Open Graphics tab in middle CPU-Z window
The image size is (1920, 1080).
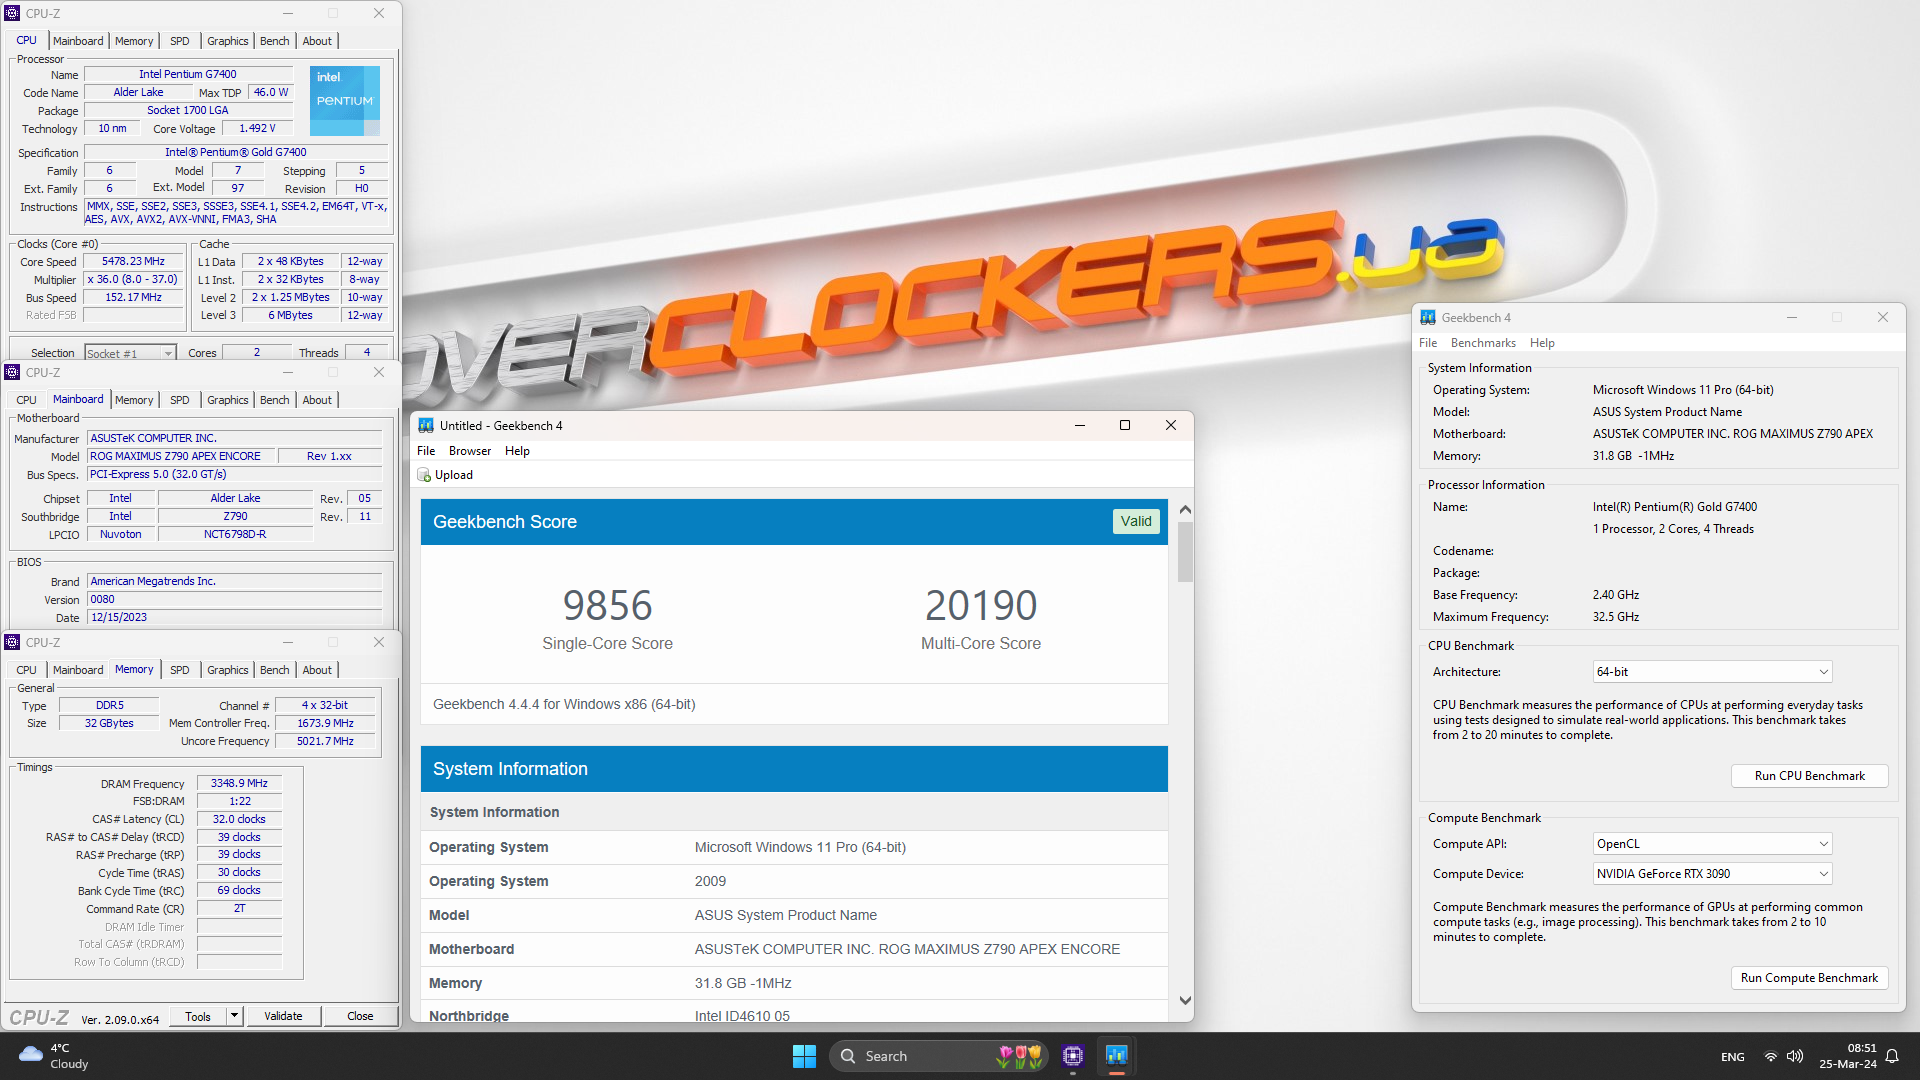(x=228, y=400)
